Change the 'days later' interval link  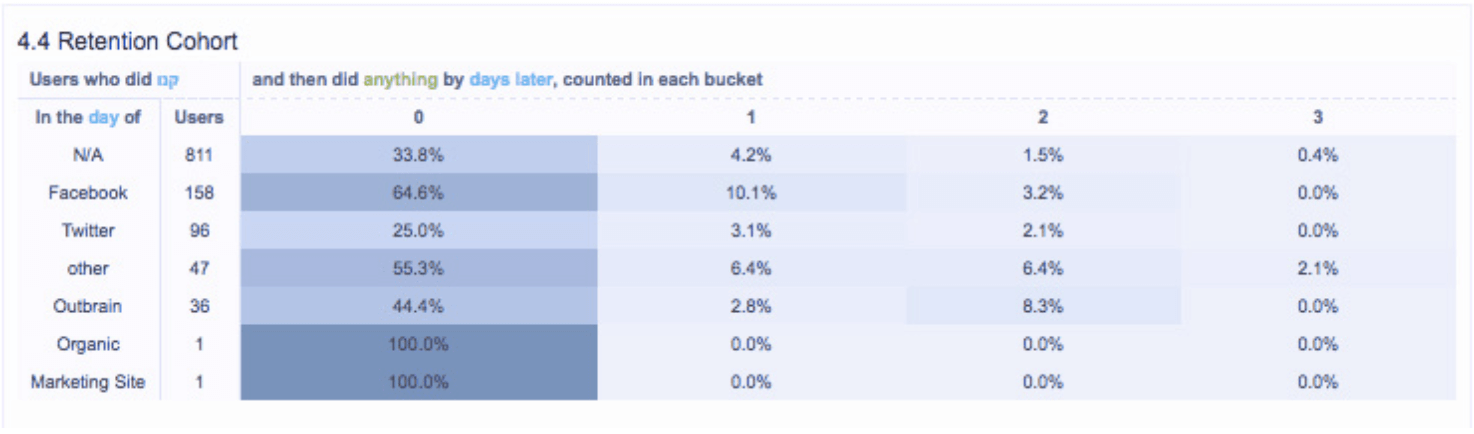(510, 79)
